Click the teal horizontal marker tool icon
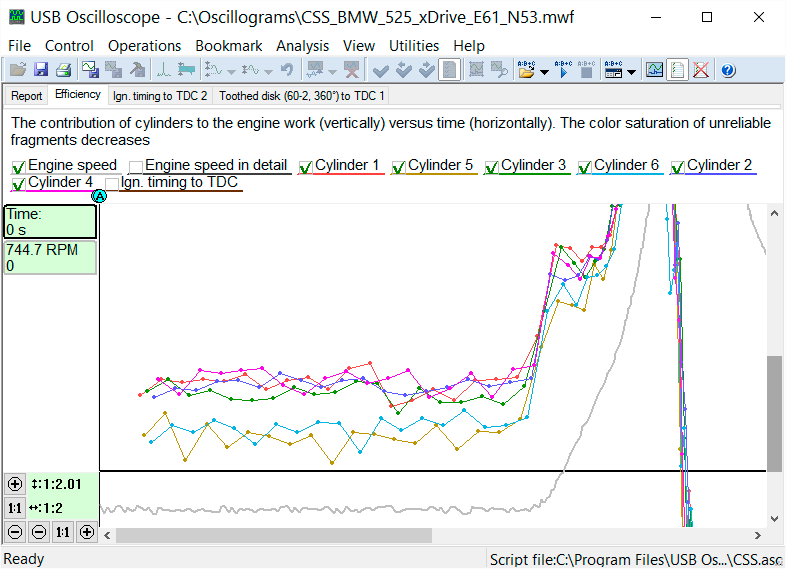The height and width of the screenshot is (569, 786). 186,70
